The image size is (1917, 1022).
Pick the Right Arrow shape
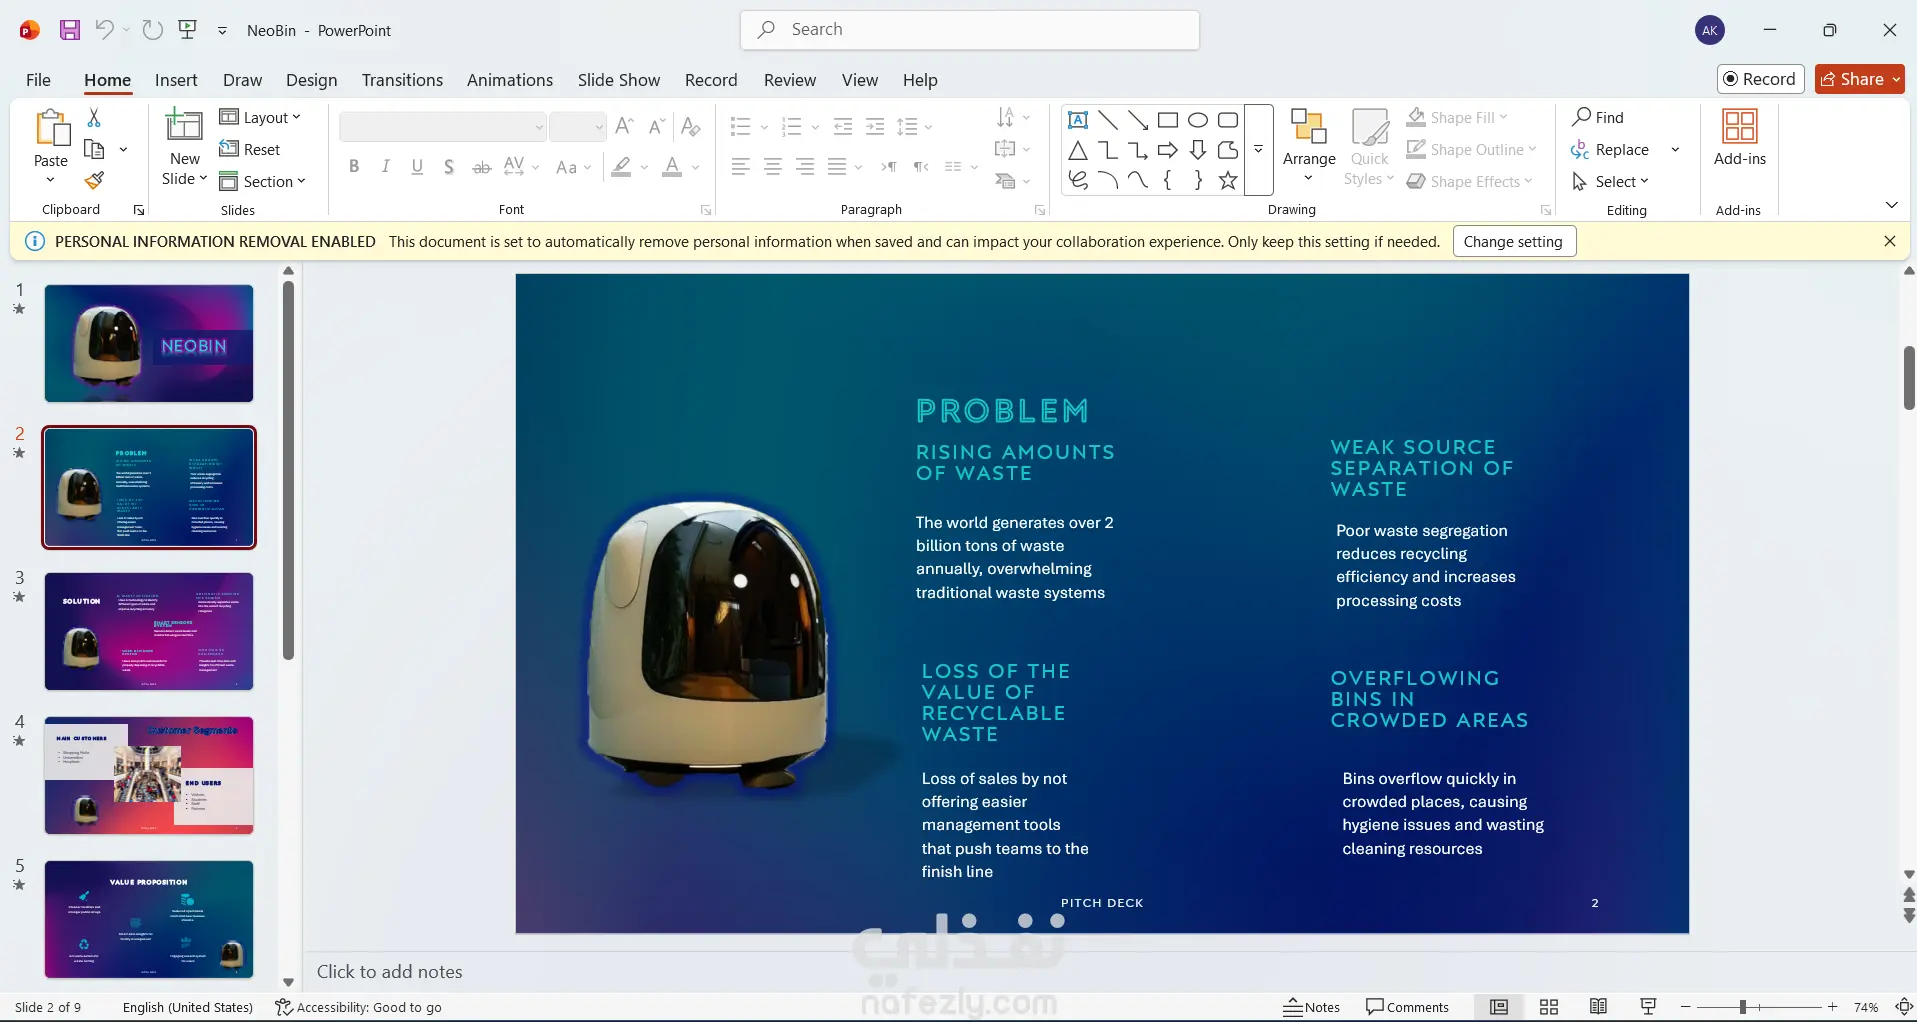[1168, 150]
